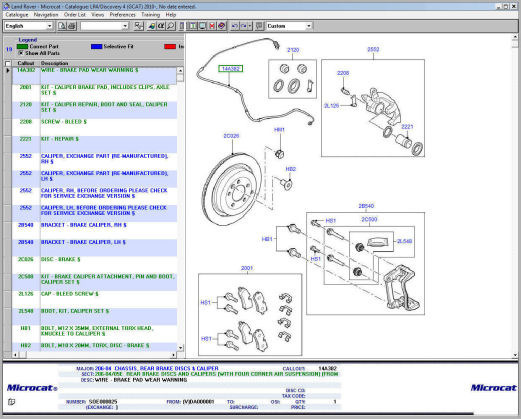Click the book icon below the Microcat logo
Image resolution: width=521 pixels, height=419 pixels.
[x=11, y=402]
